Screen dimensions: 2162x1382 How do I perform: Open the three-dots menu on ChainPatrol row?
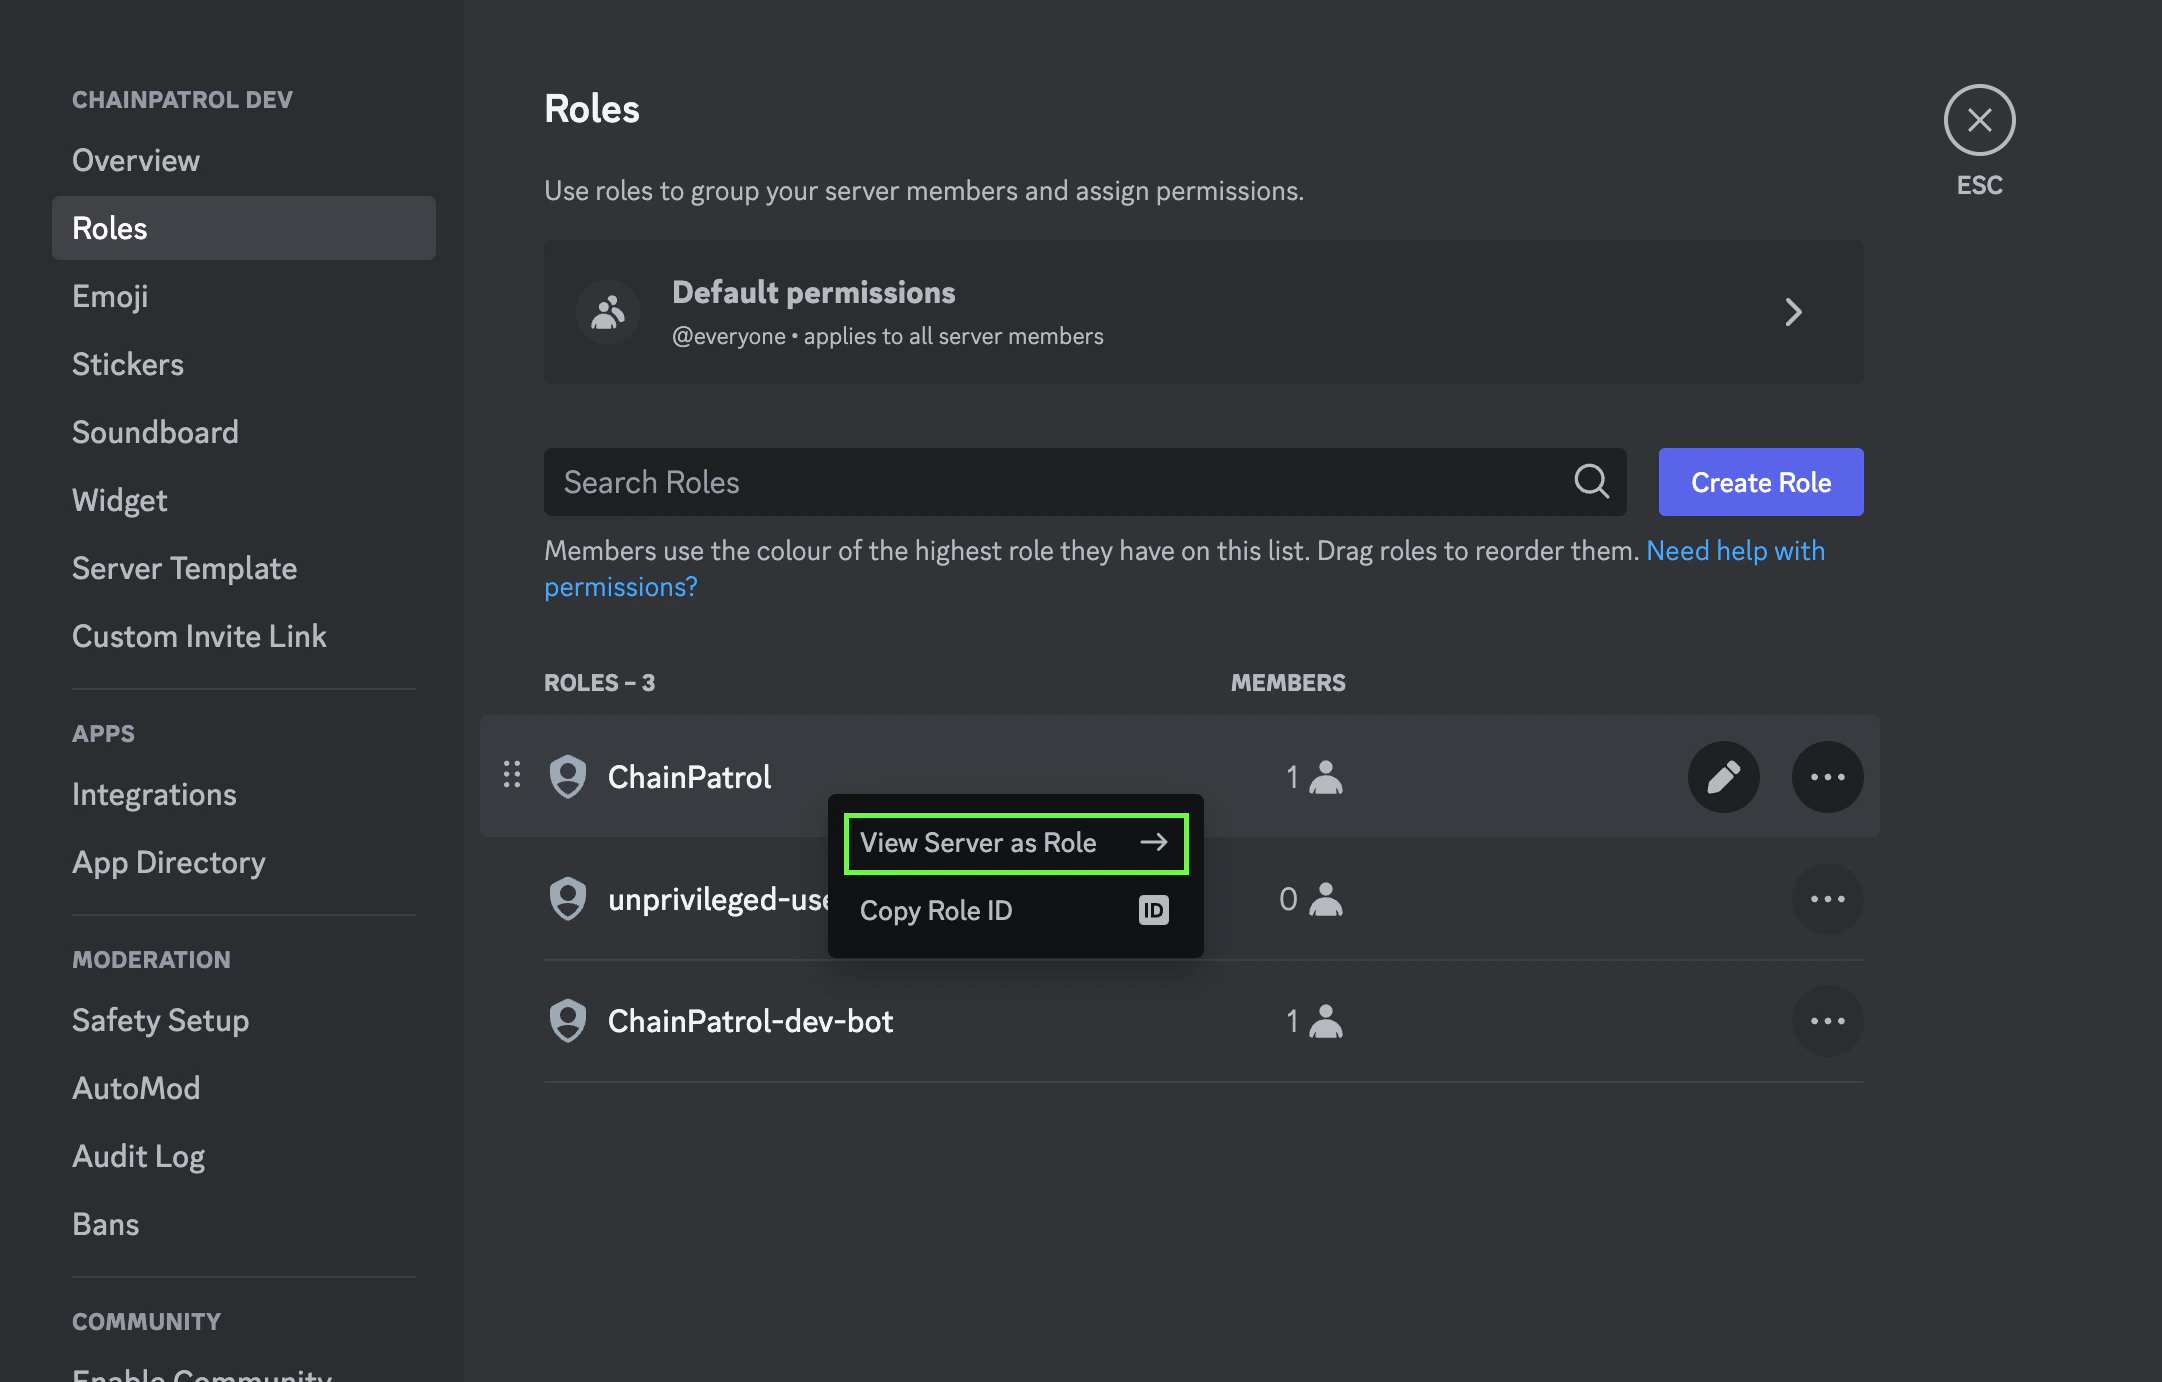coord(1827,777)
